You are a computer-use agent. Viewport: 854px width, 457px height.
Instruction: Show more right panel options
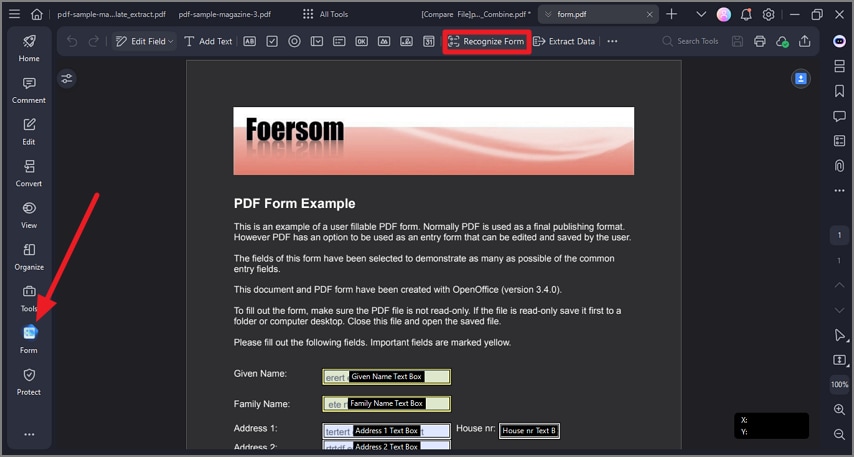click(839, 191)
